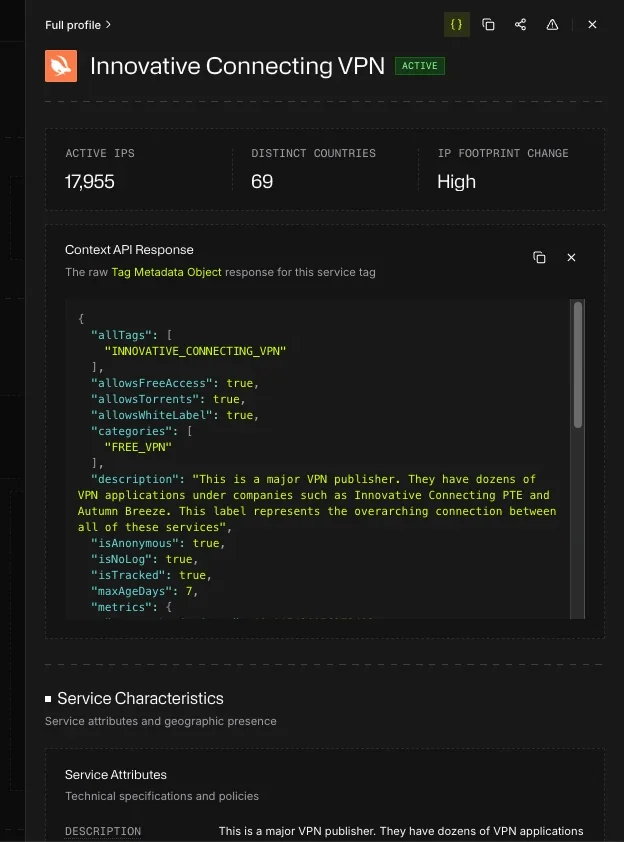
Task: Click the share icon in the header
Action: [x=520, y=25]
